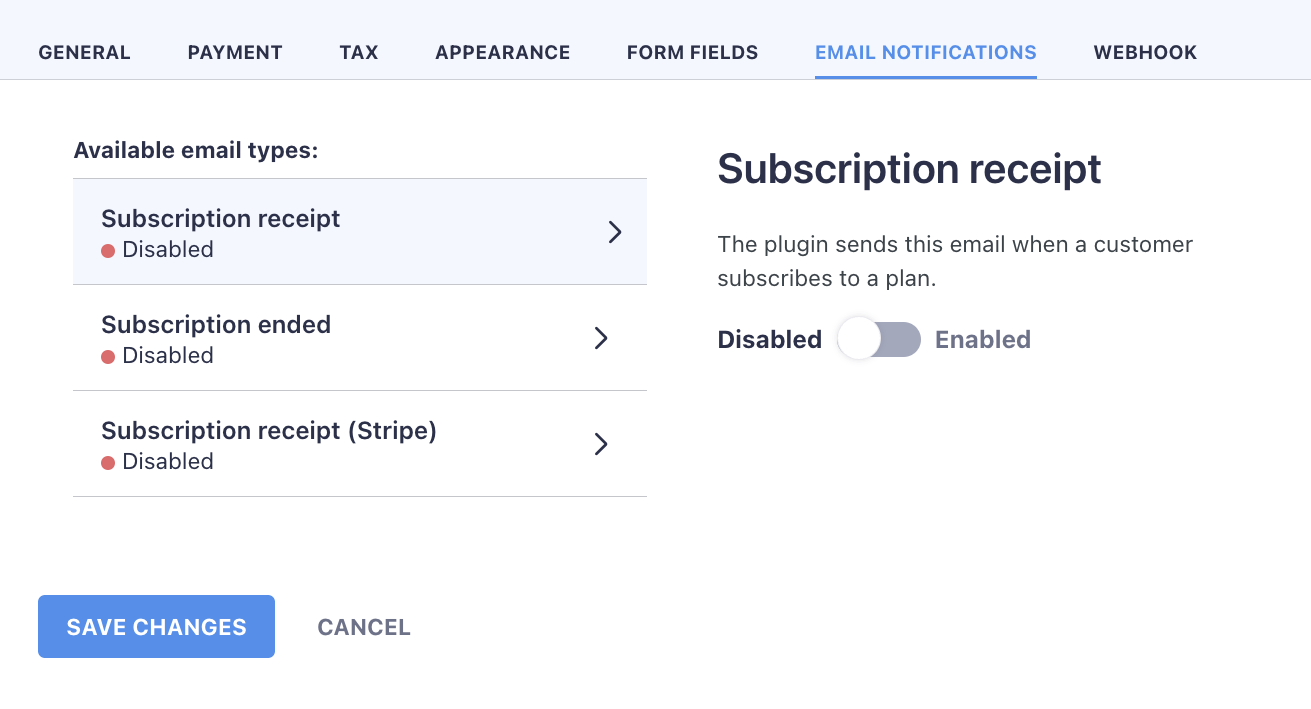1311x709 pixels.
Task: Click red status dot under Subscription receipt (Stripe)
Action: tap(108, 462)
